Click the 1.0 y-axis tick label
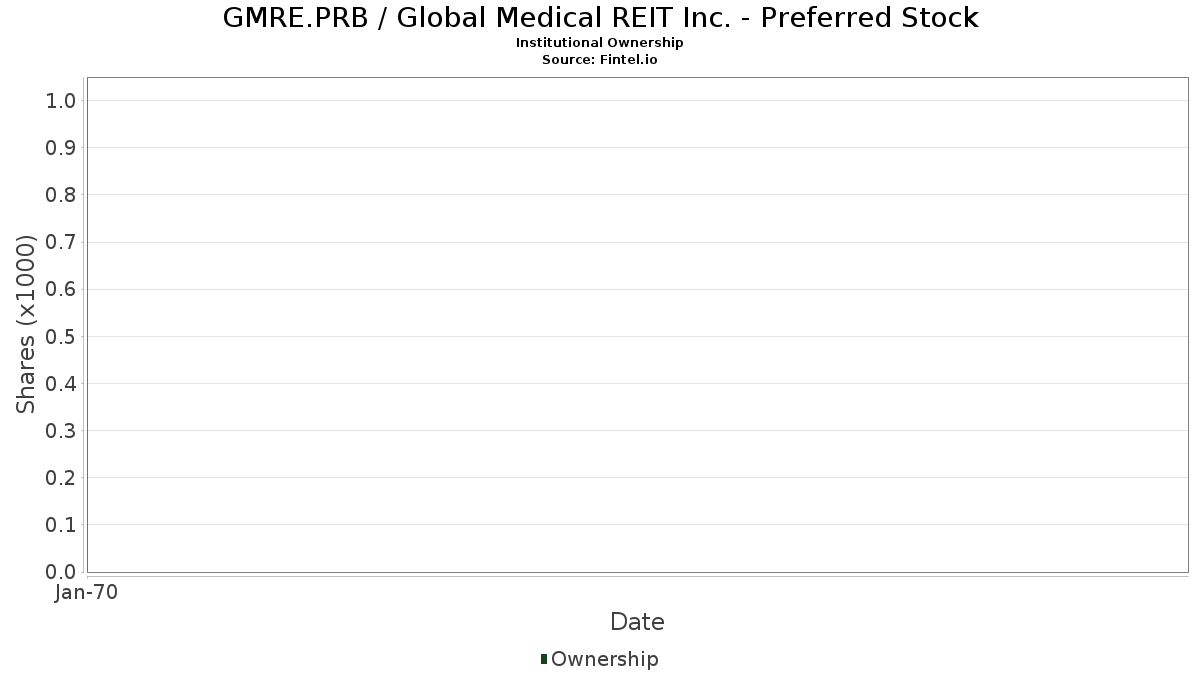This screenshot has width=1200, height=675. 61,100
